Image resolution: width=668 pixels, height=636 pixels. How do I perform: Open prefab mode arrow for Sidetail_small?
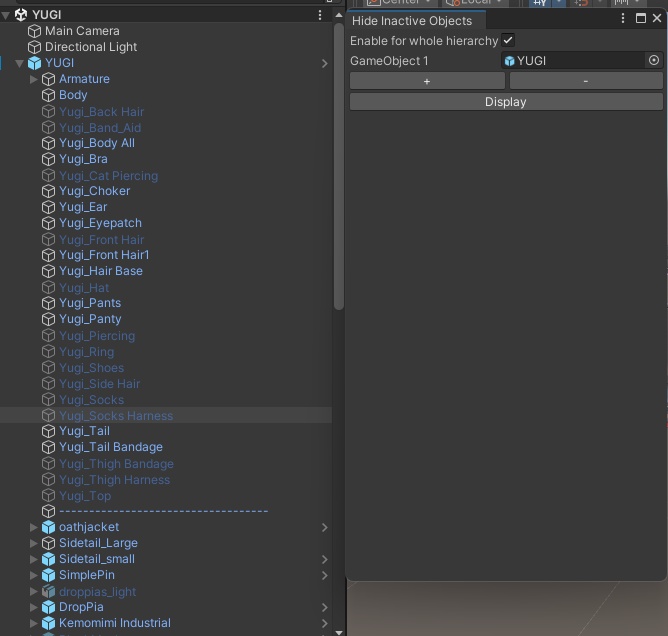click(x=325, y=559)
